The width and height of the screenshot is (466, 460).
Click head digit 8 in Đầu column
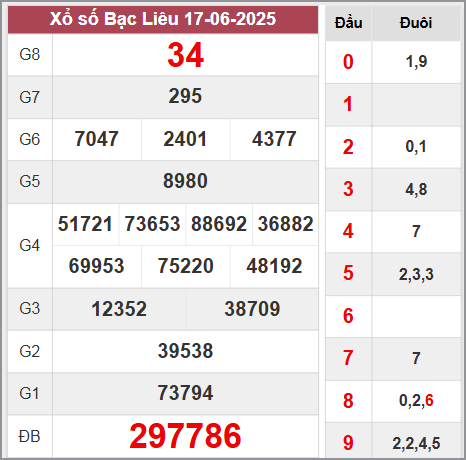348,401
